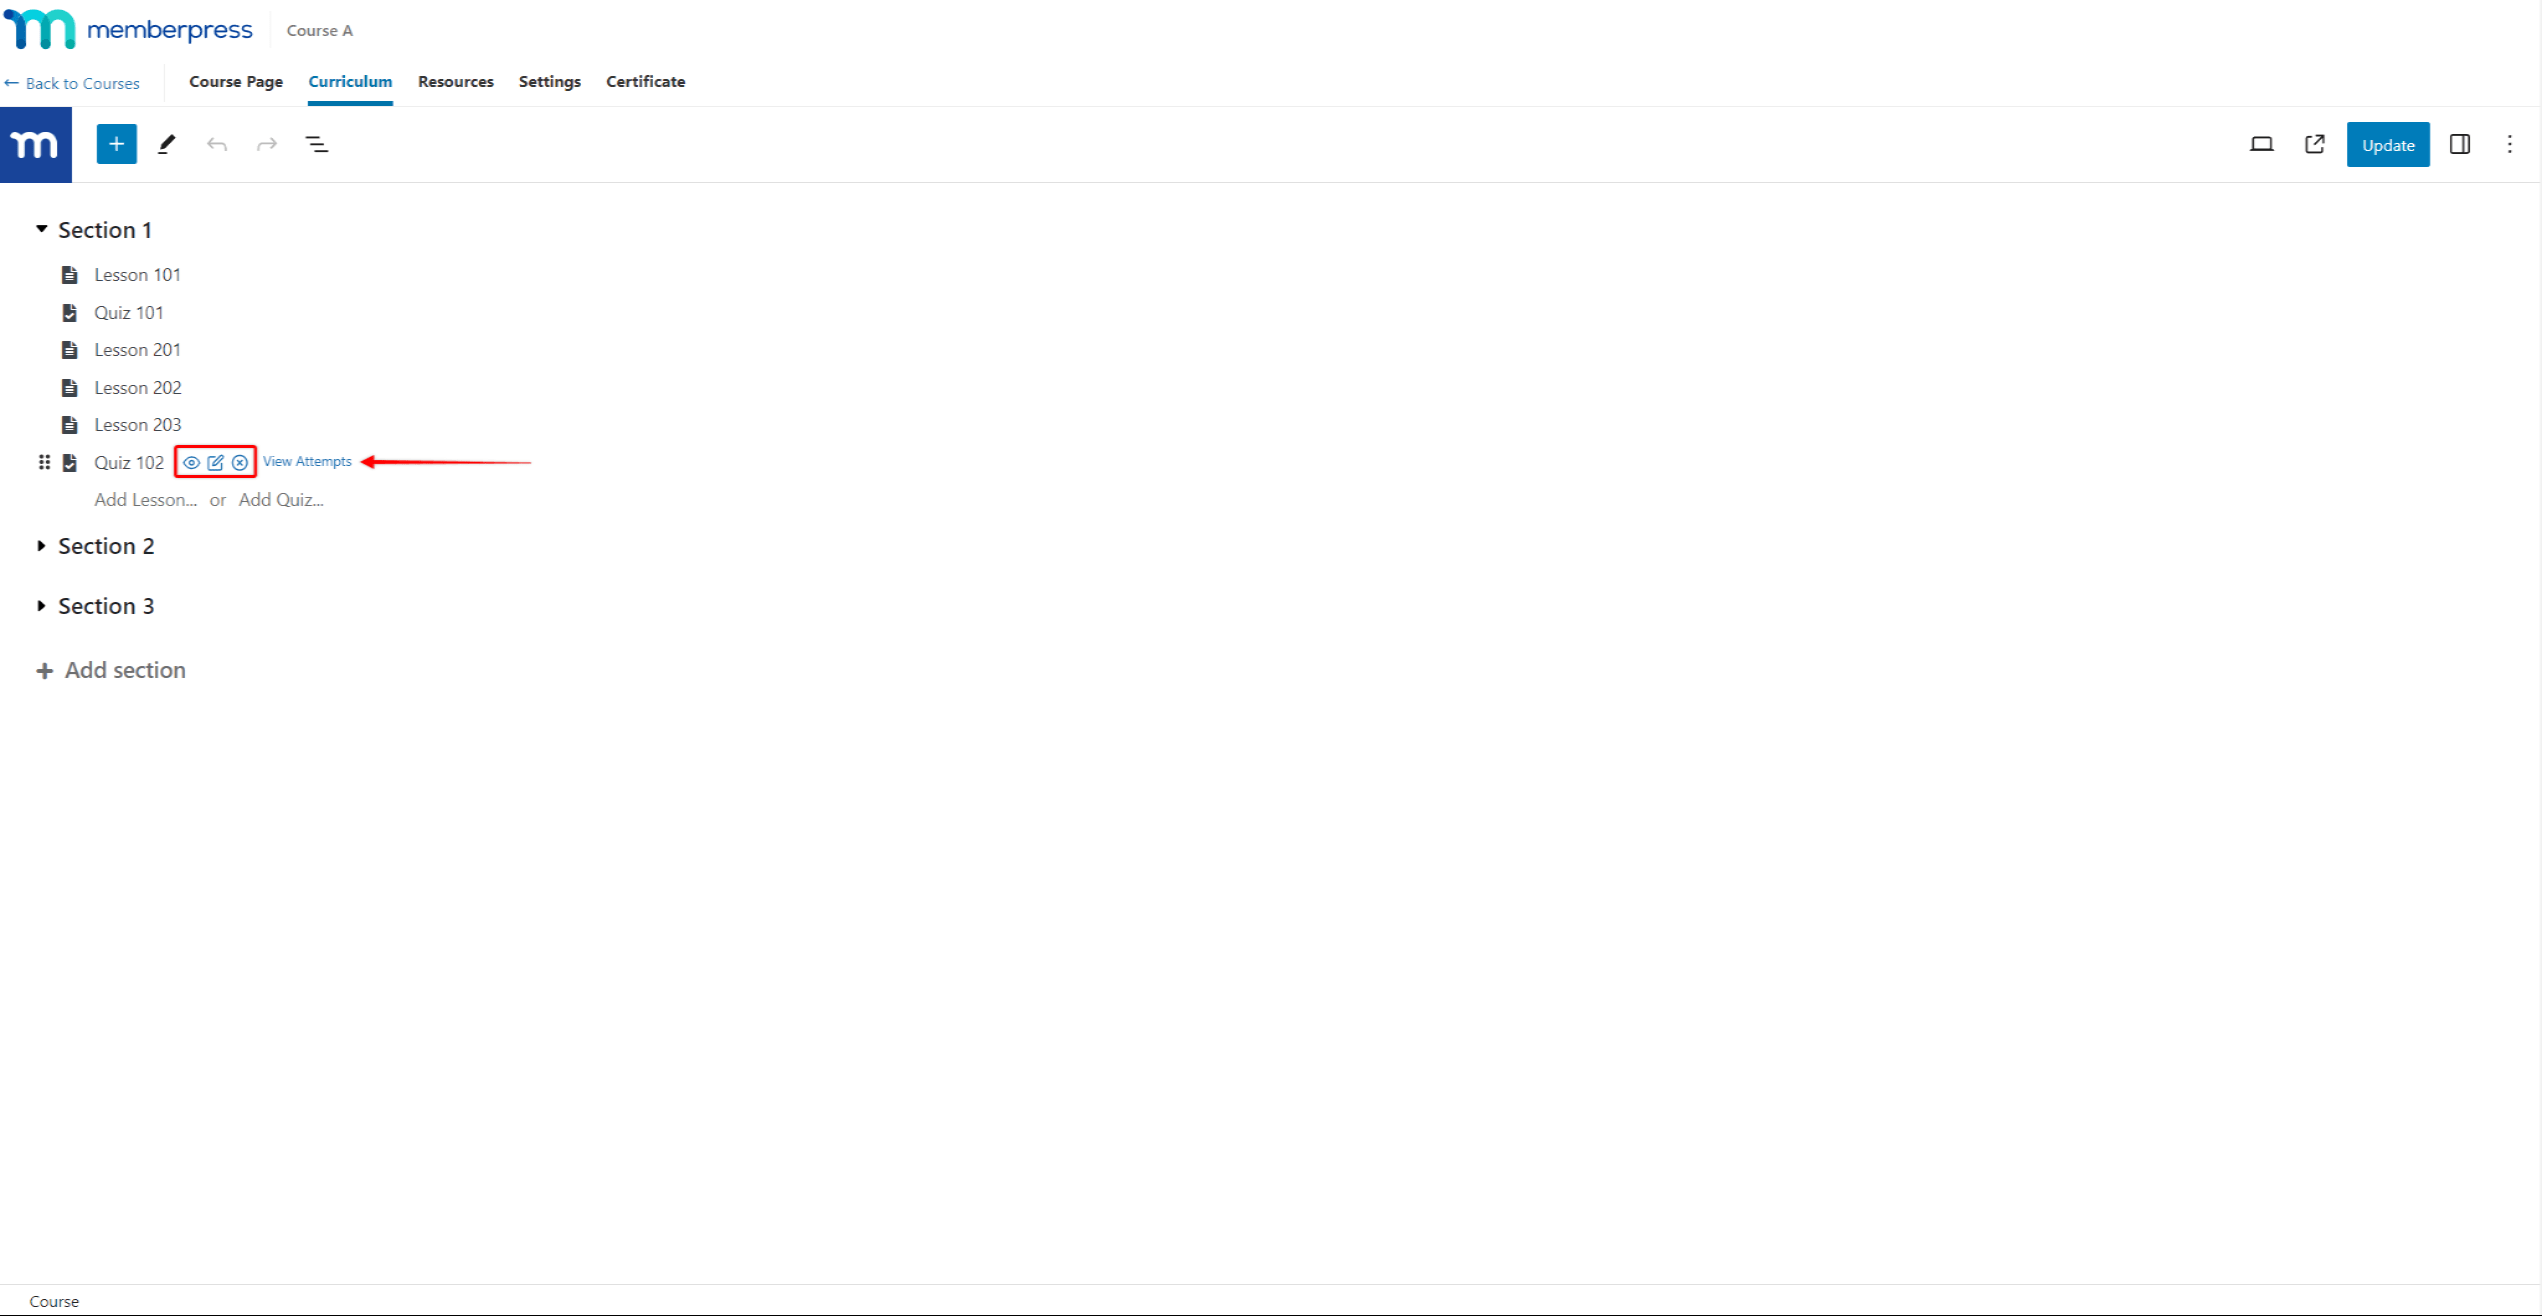Screen dimensions: 2542x1316
Task: Click the undo arrow icon
Action: point(216,143)
